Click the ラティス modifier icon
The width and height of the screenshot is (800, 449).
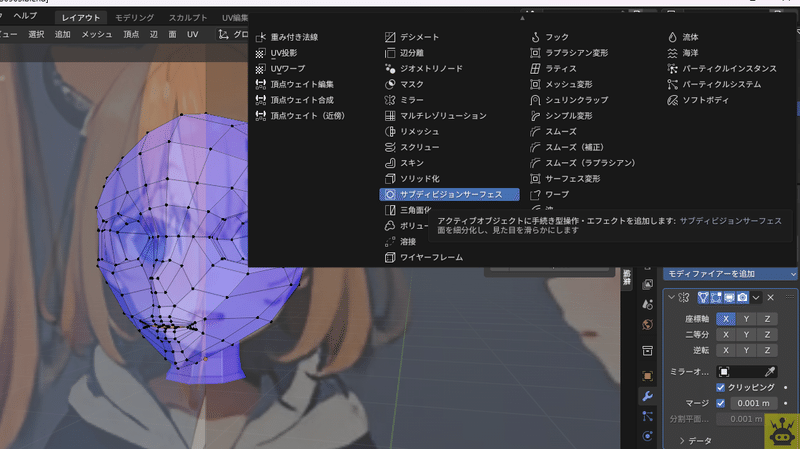point(535,69)
